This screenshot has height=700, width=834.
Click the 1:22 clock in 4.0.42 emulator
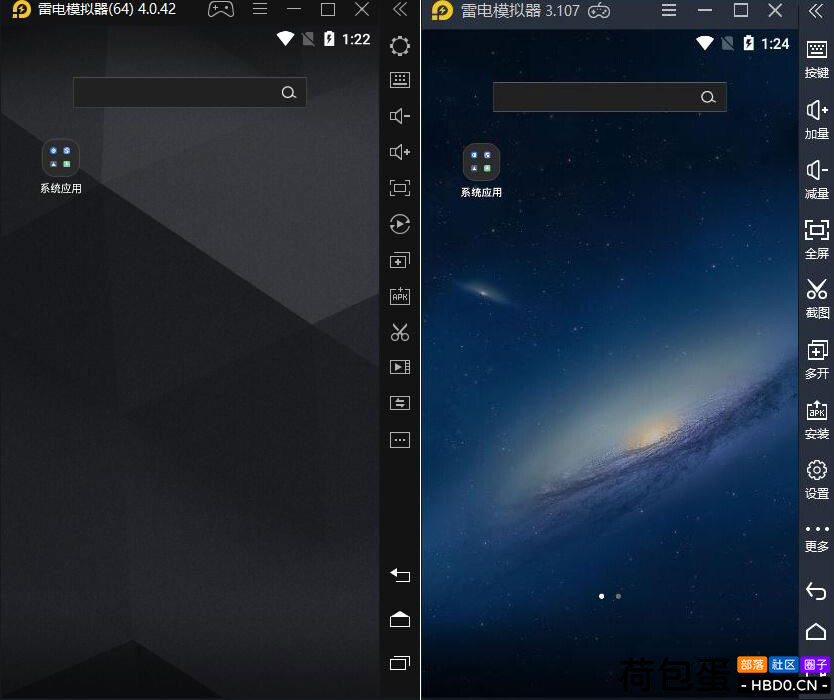[356, 39]
